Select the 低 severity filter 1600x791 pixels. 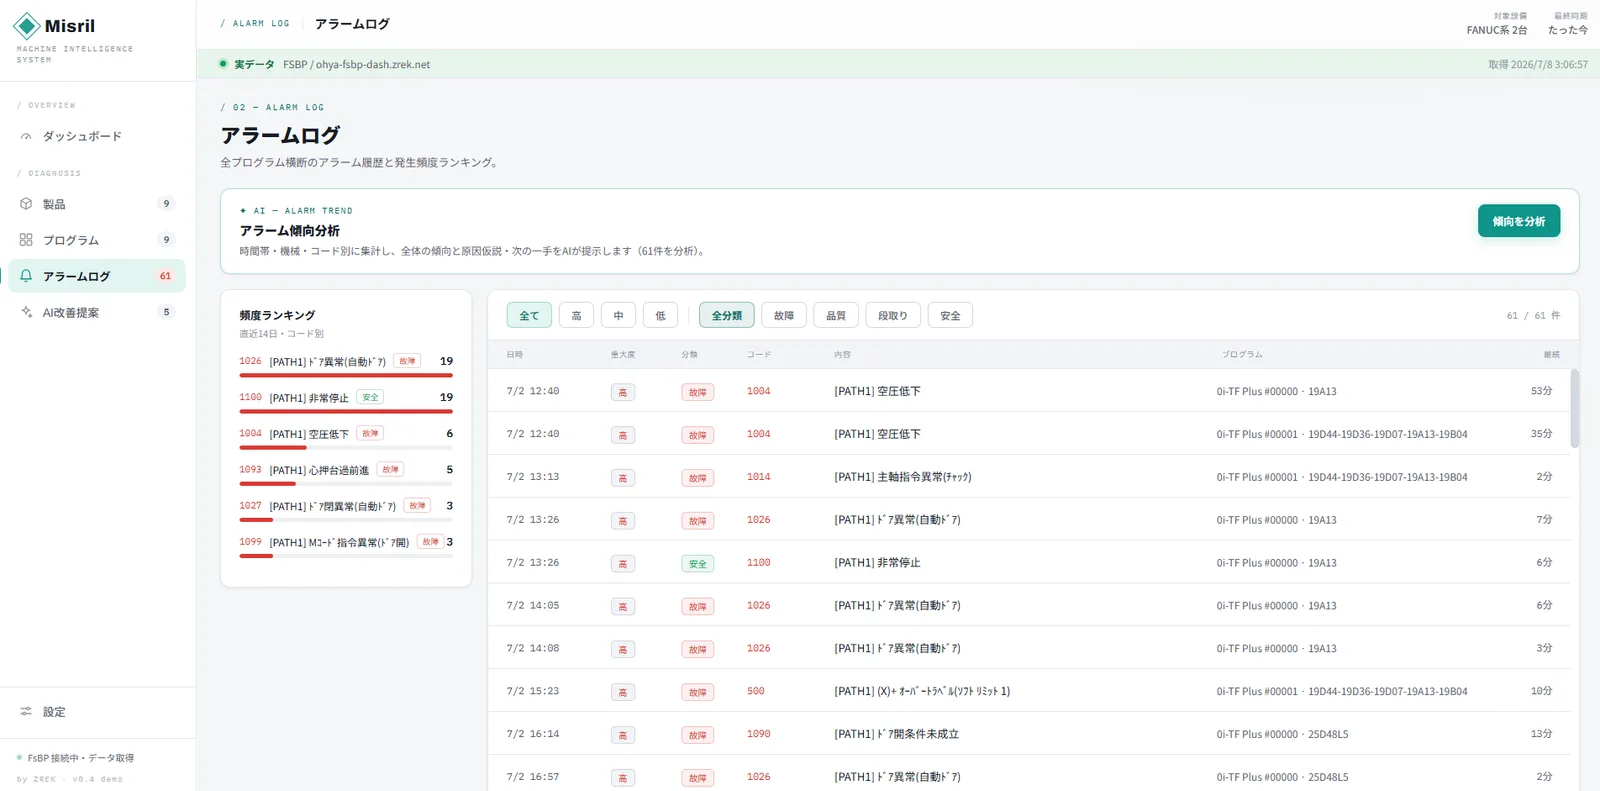tap(660, 315)
